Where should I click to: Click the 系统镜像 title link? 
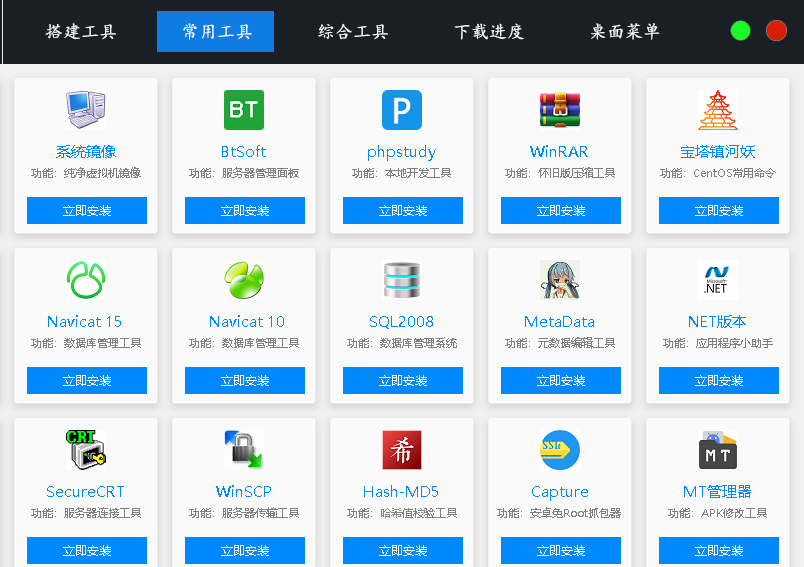click(x=86, y=152)
